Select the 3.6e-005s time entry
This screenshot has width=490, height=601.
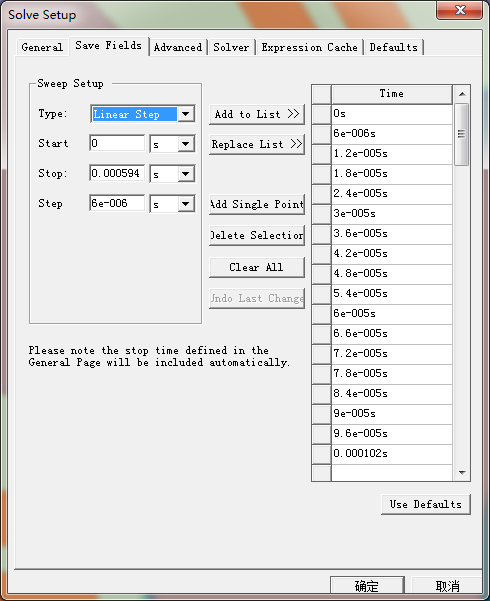(x=392, y=233)
